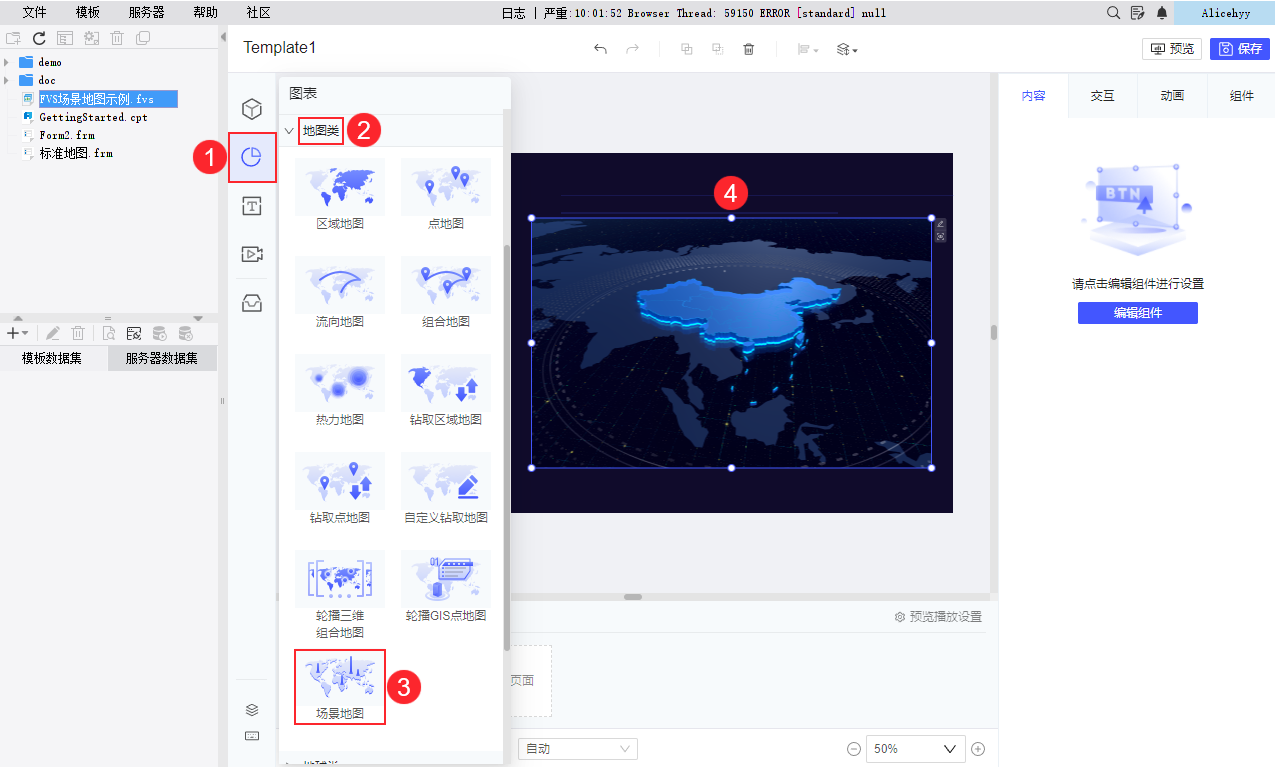Select the text component icon
The image size is (1275, 767).
point(252,206)
